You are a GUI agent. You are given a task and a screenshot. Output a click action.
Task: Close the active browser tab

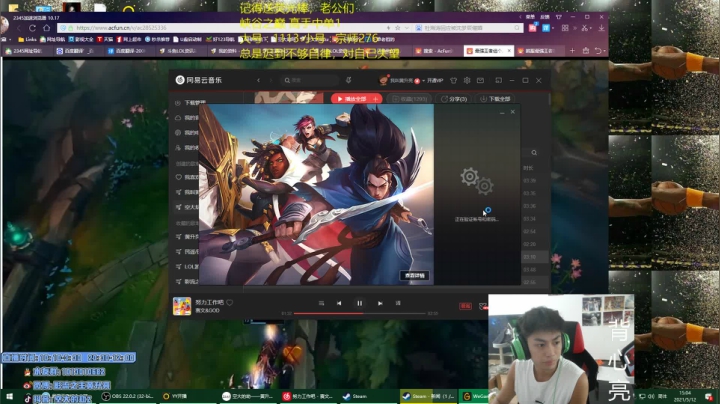pos(509,51)
